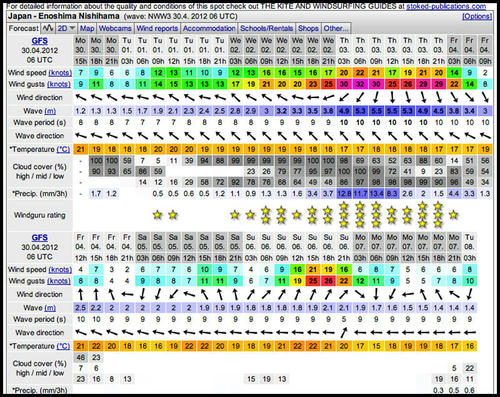
Task: Click the [Options] link
Action: [x=477, y=16]
